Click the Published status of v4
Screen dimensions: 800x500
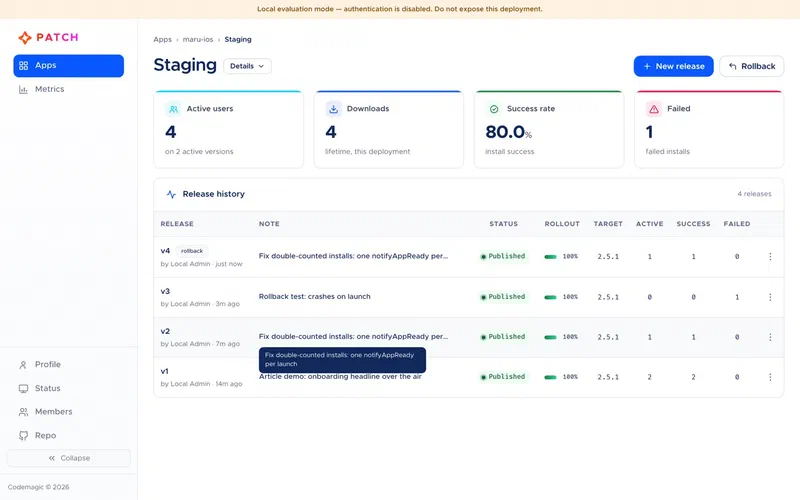pos(503,256)
